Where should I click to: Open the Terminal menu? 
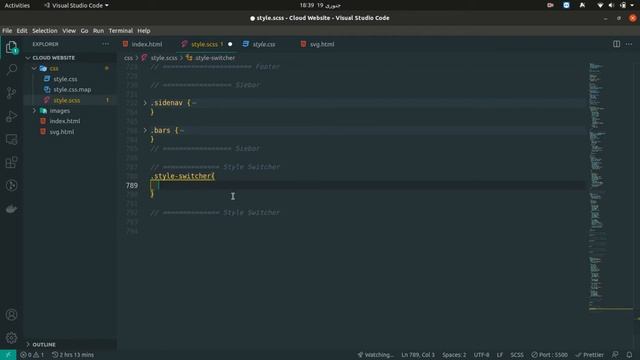(x=120, y=31)
